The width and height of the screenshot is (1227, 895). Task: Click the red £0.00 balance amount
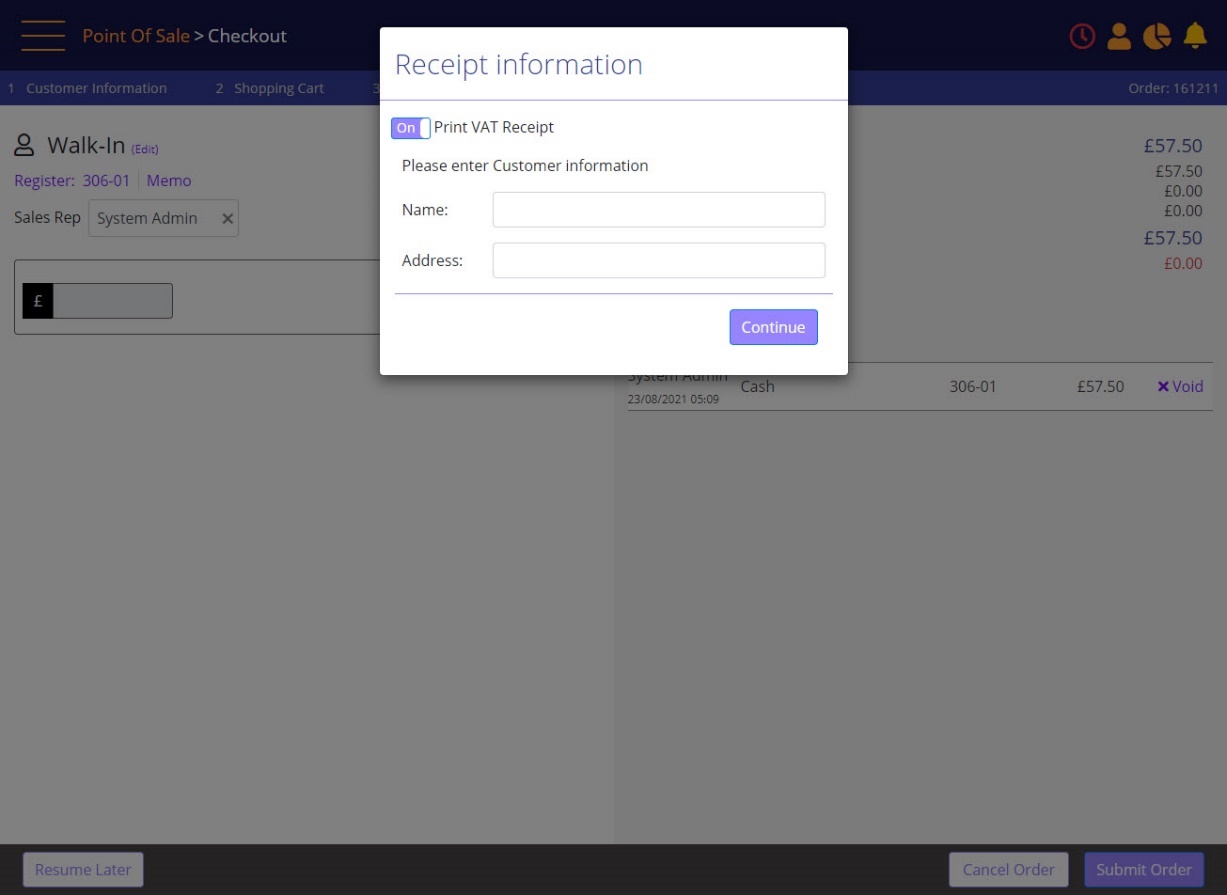[1183, 264]
